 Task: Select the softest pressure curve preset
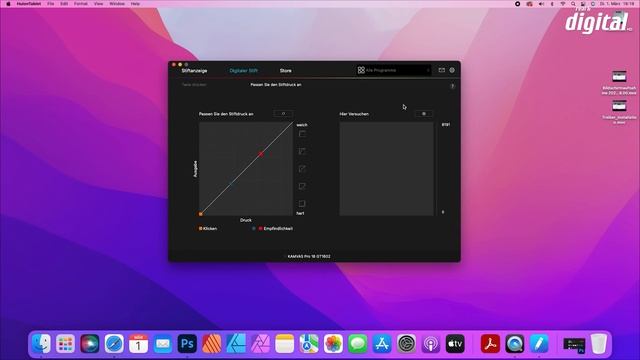coord(302,134)
